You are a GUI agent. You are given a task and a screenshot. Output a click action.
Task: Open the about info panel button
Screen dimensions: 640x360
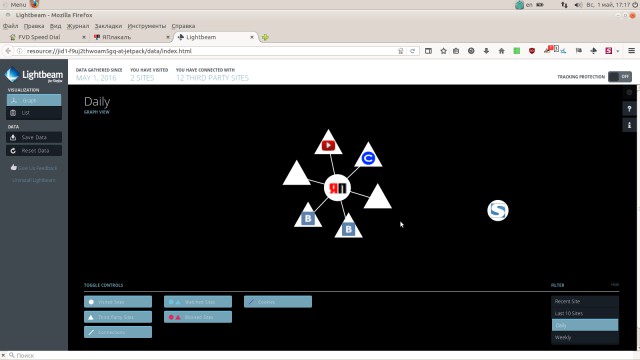(x=629, y=125)
